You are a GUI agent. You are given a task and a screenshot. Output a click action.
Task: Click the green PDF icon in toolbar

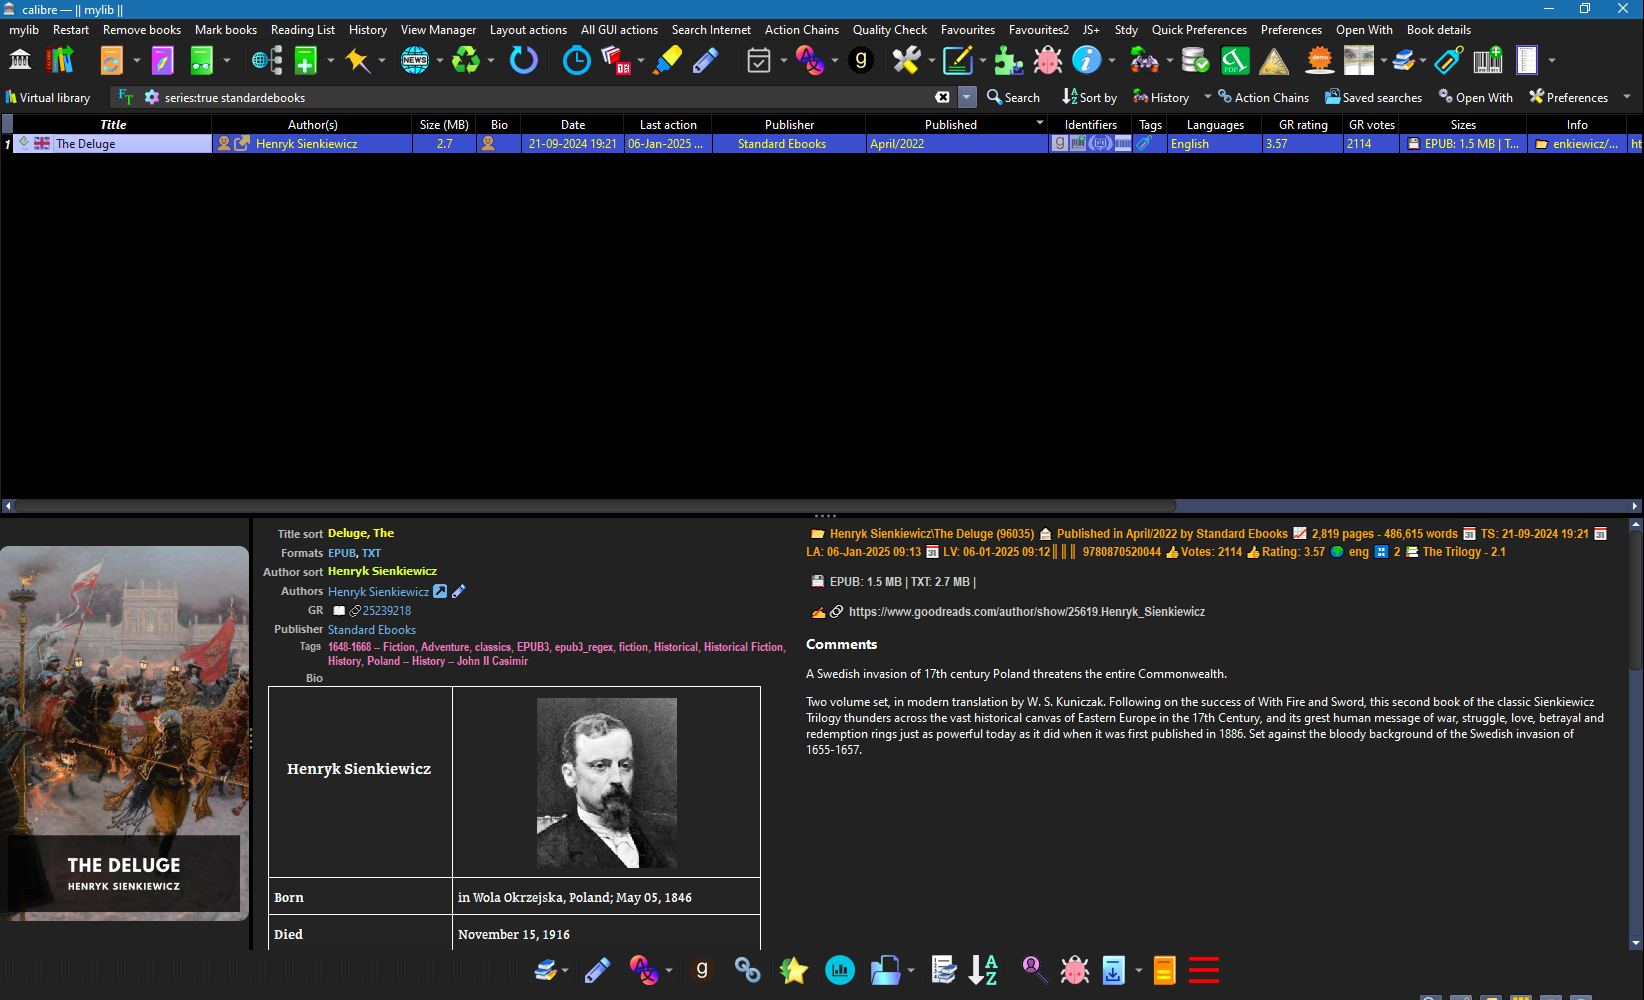1235,61
